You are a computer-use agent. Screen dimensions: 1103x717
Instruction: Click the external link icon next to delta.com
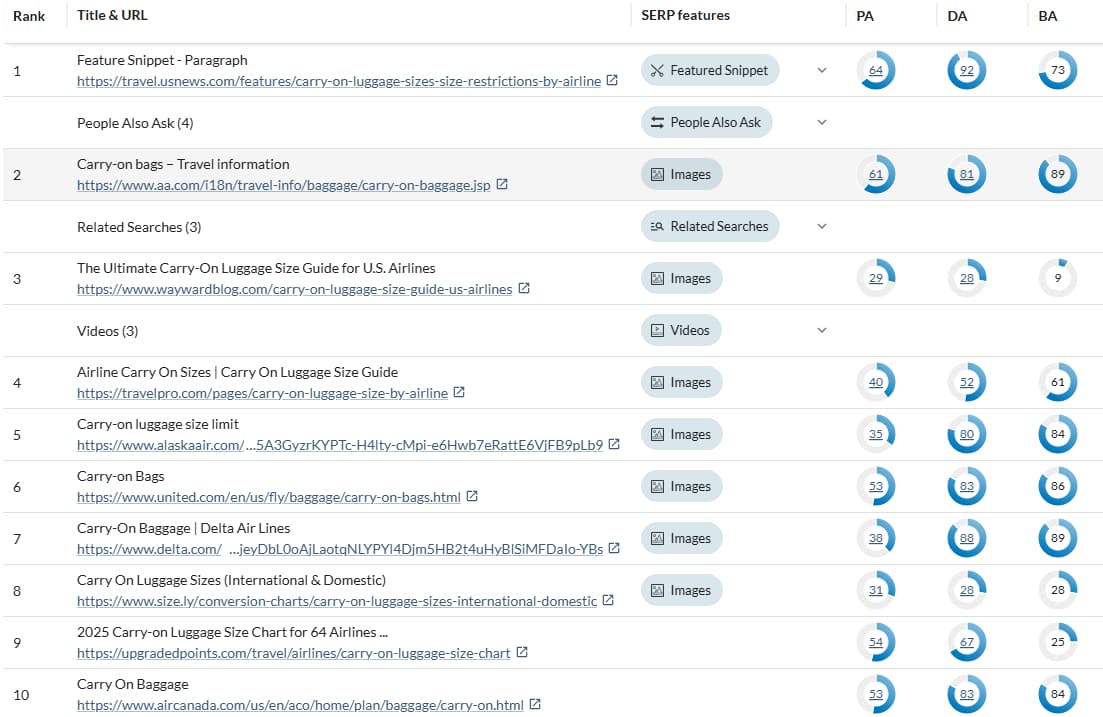614,548
